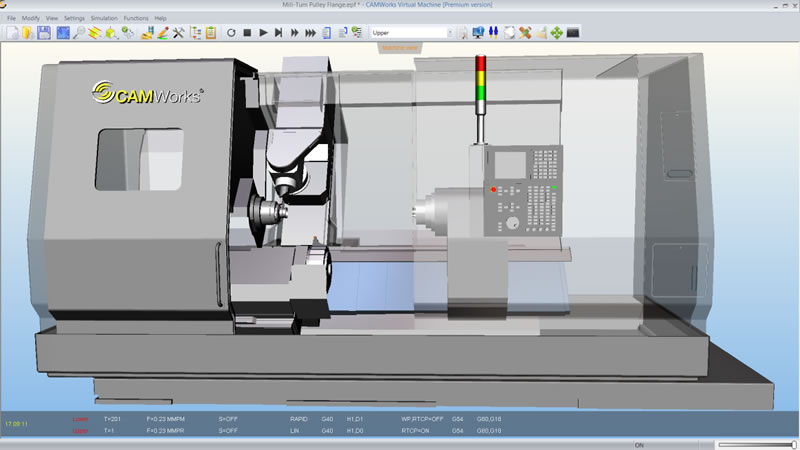Click the WP,RTCP=OFF status entry
The image size is (800, 450).
tap(422, 419)
